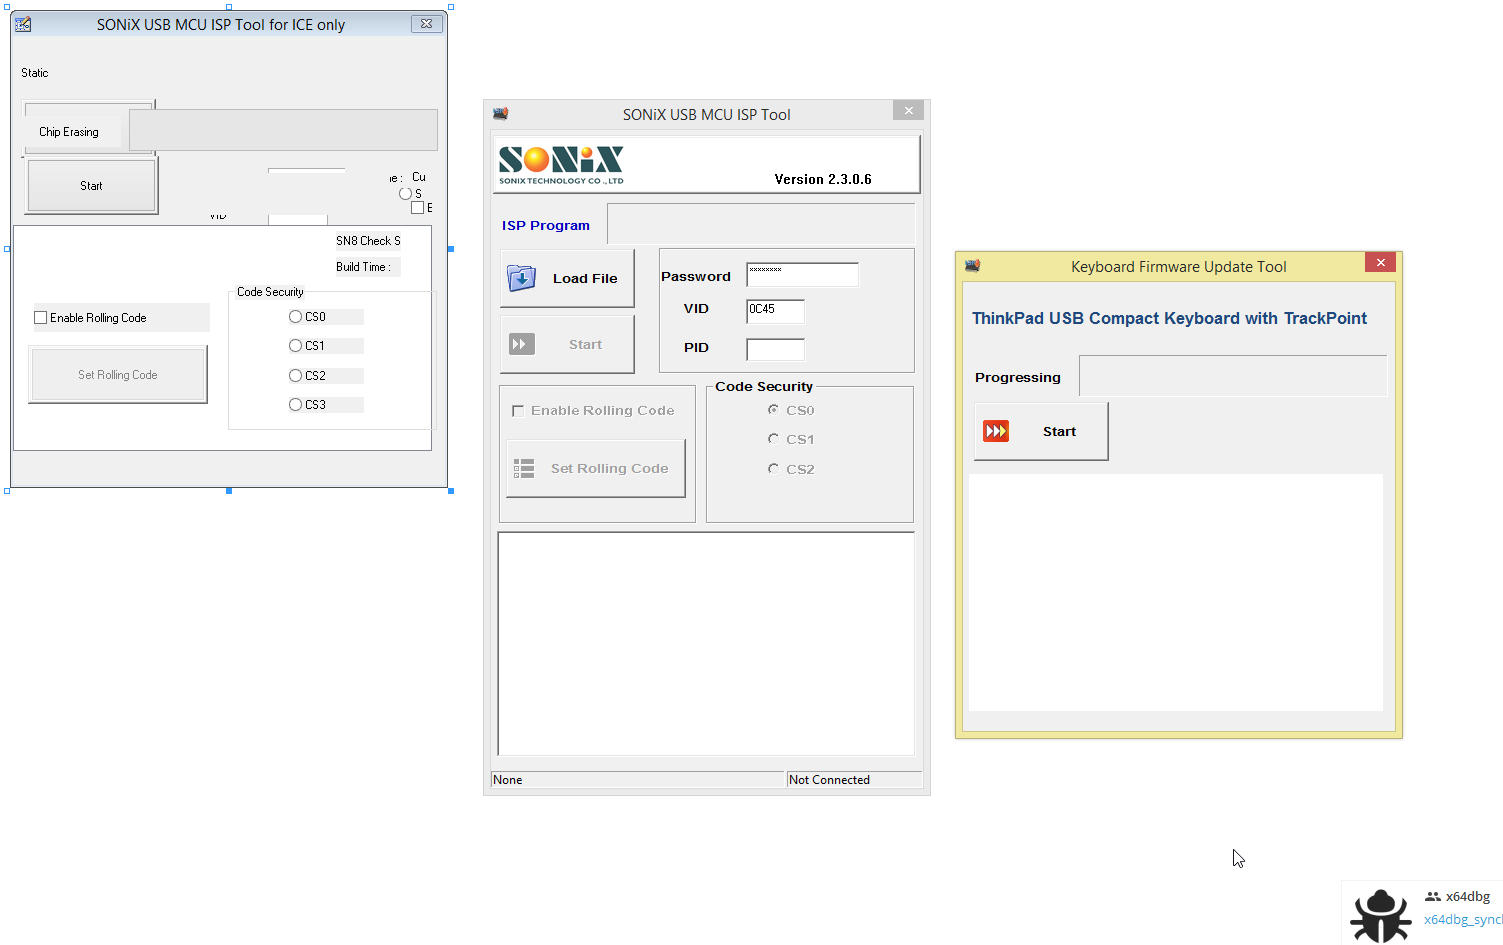The height and width of the screenshot is (945, 1503).
Task: Click Chip Erasing button in ICE window
Action: 69,131
